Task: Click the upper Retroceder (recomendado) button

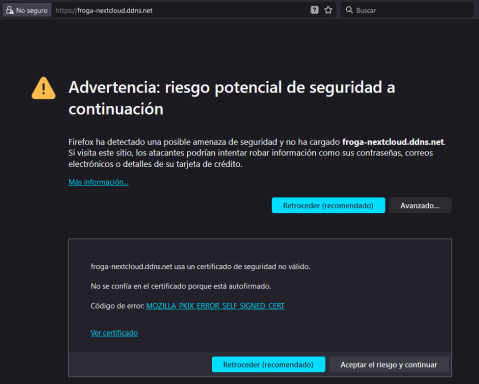Action: click(328, 205)
